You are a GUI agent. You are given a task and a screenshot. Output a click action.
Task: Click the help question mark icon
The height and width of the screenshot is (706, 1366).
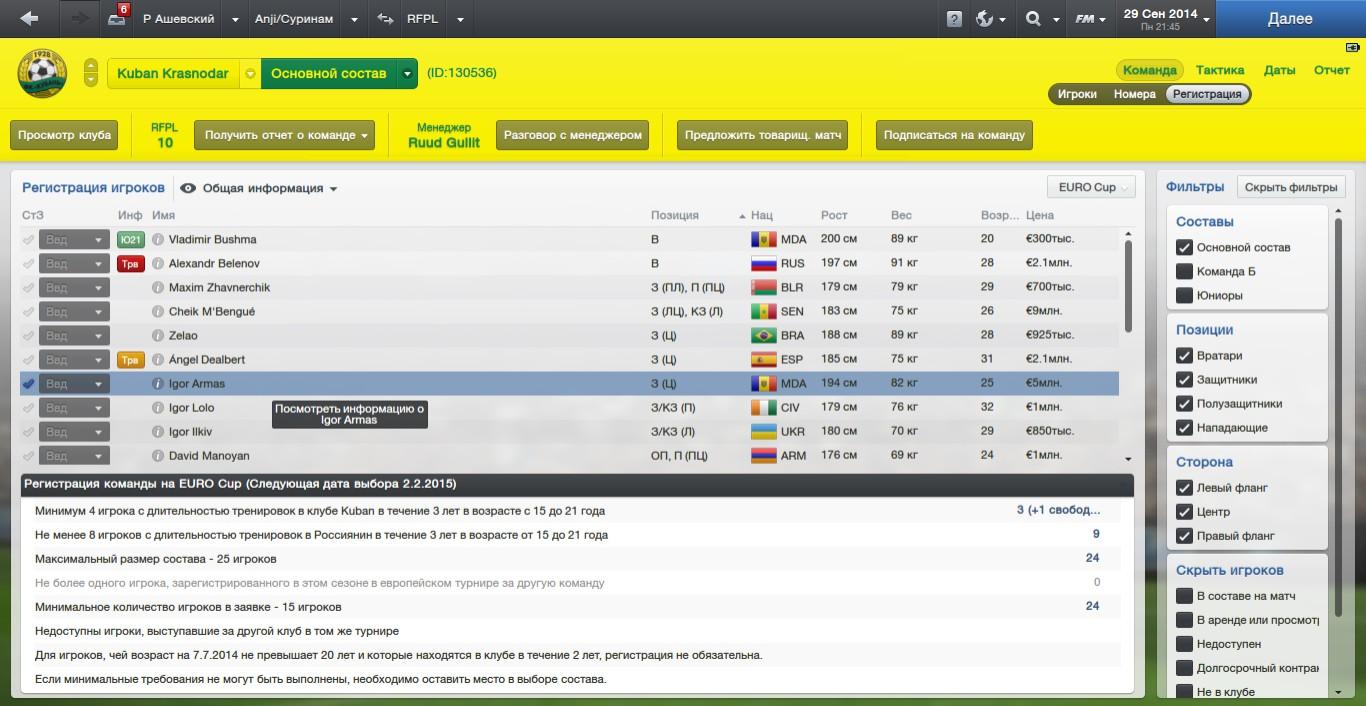tap(954, 19)
